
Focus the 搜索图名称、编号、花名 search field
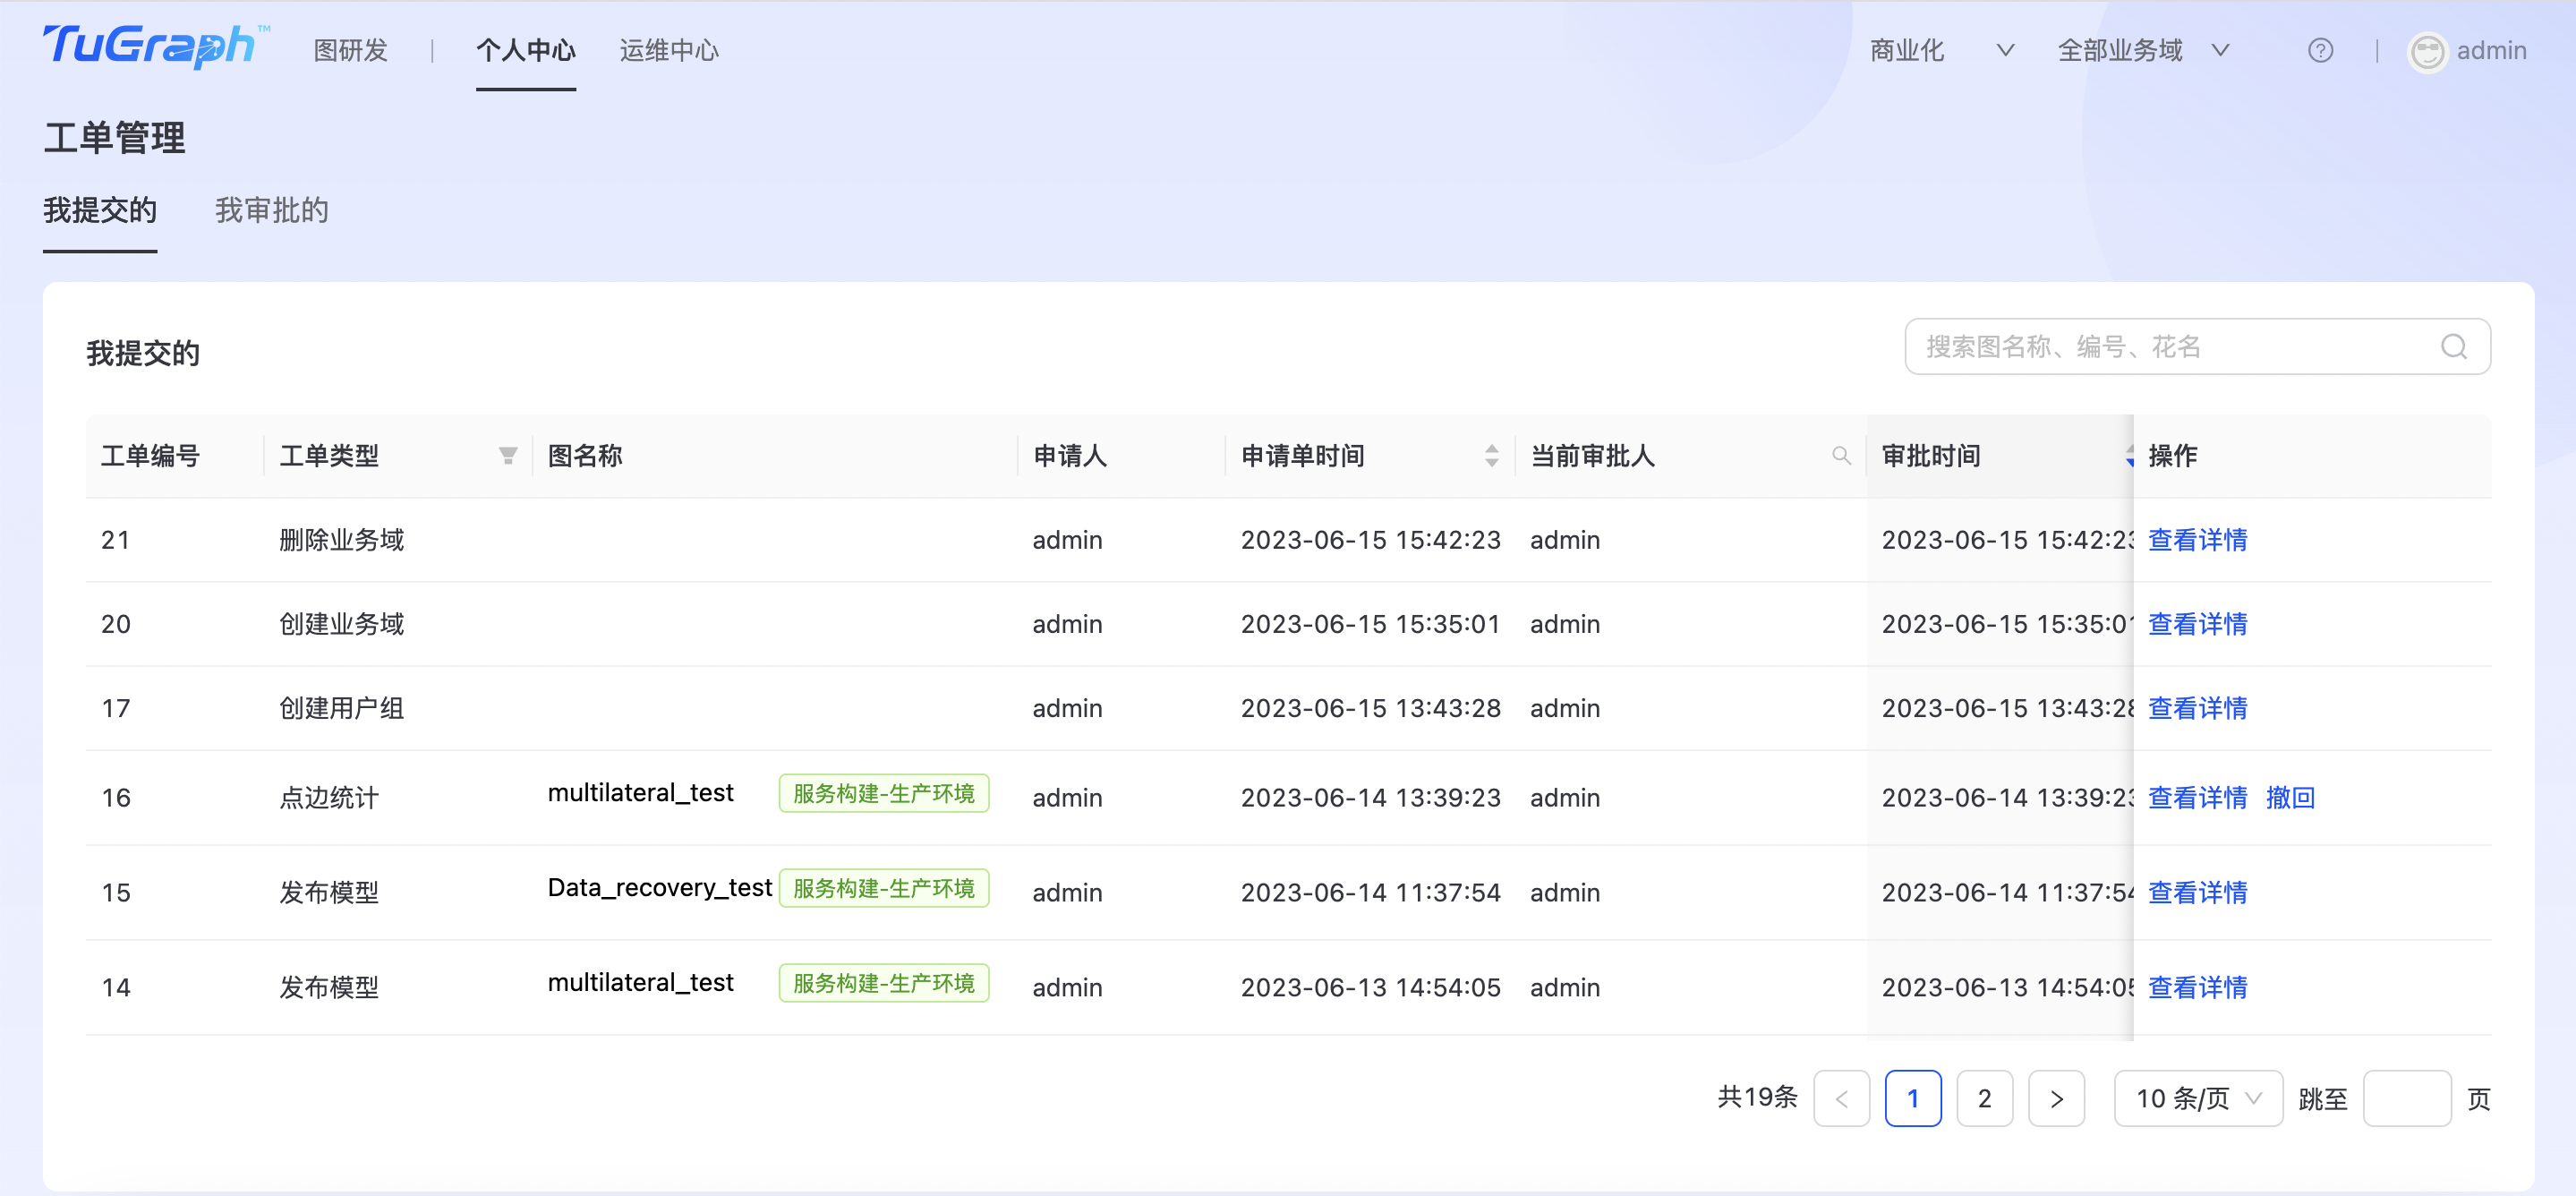(x=2197, y=347)
